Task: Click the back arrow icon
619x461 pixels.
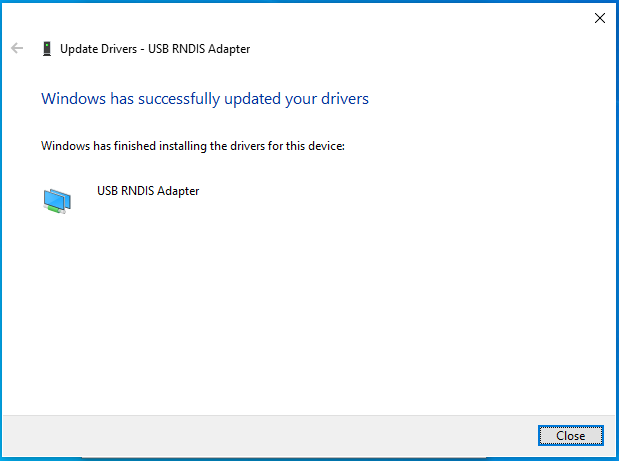Action: point(17,48)
